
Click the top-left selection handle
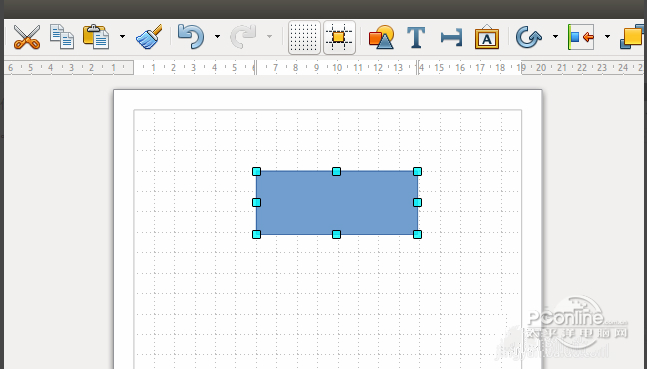(256, 171)
